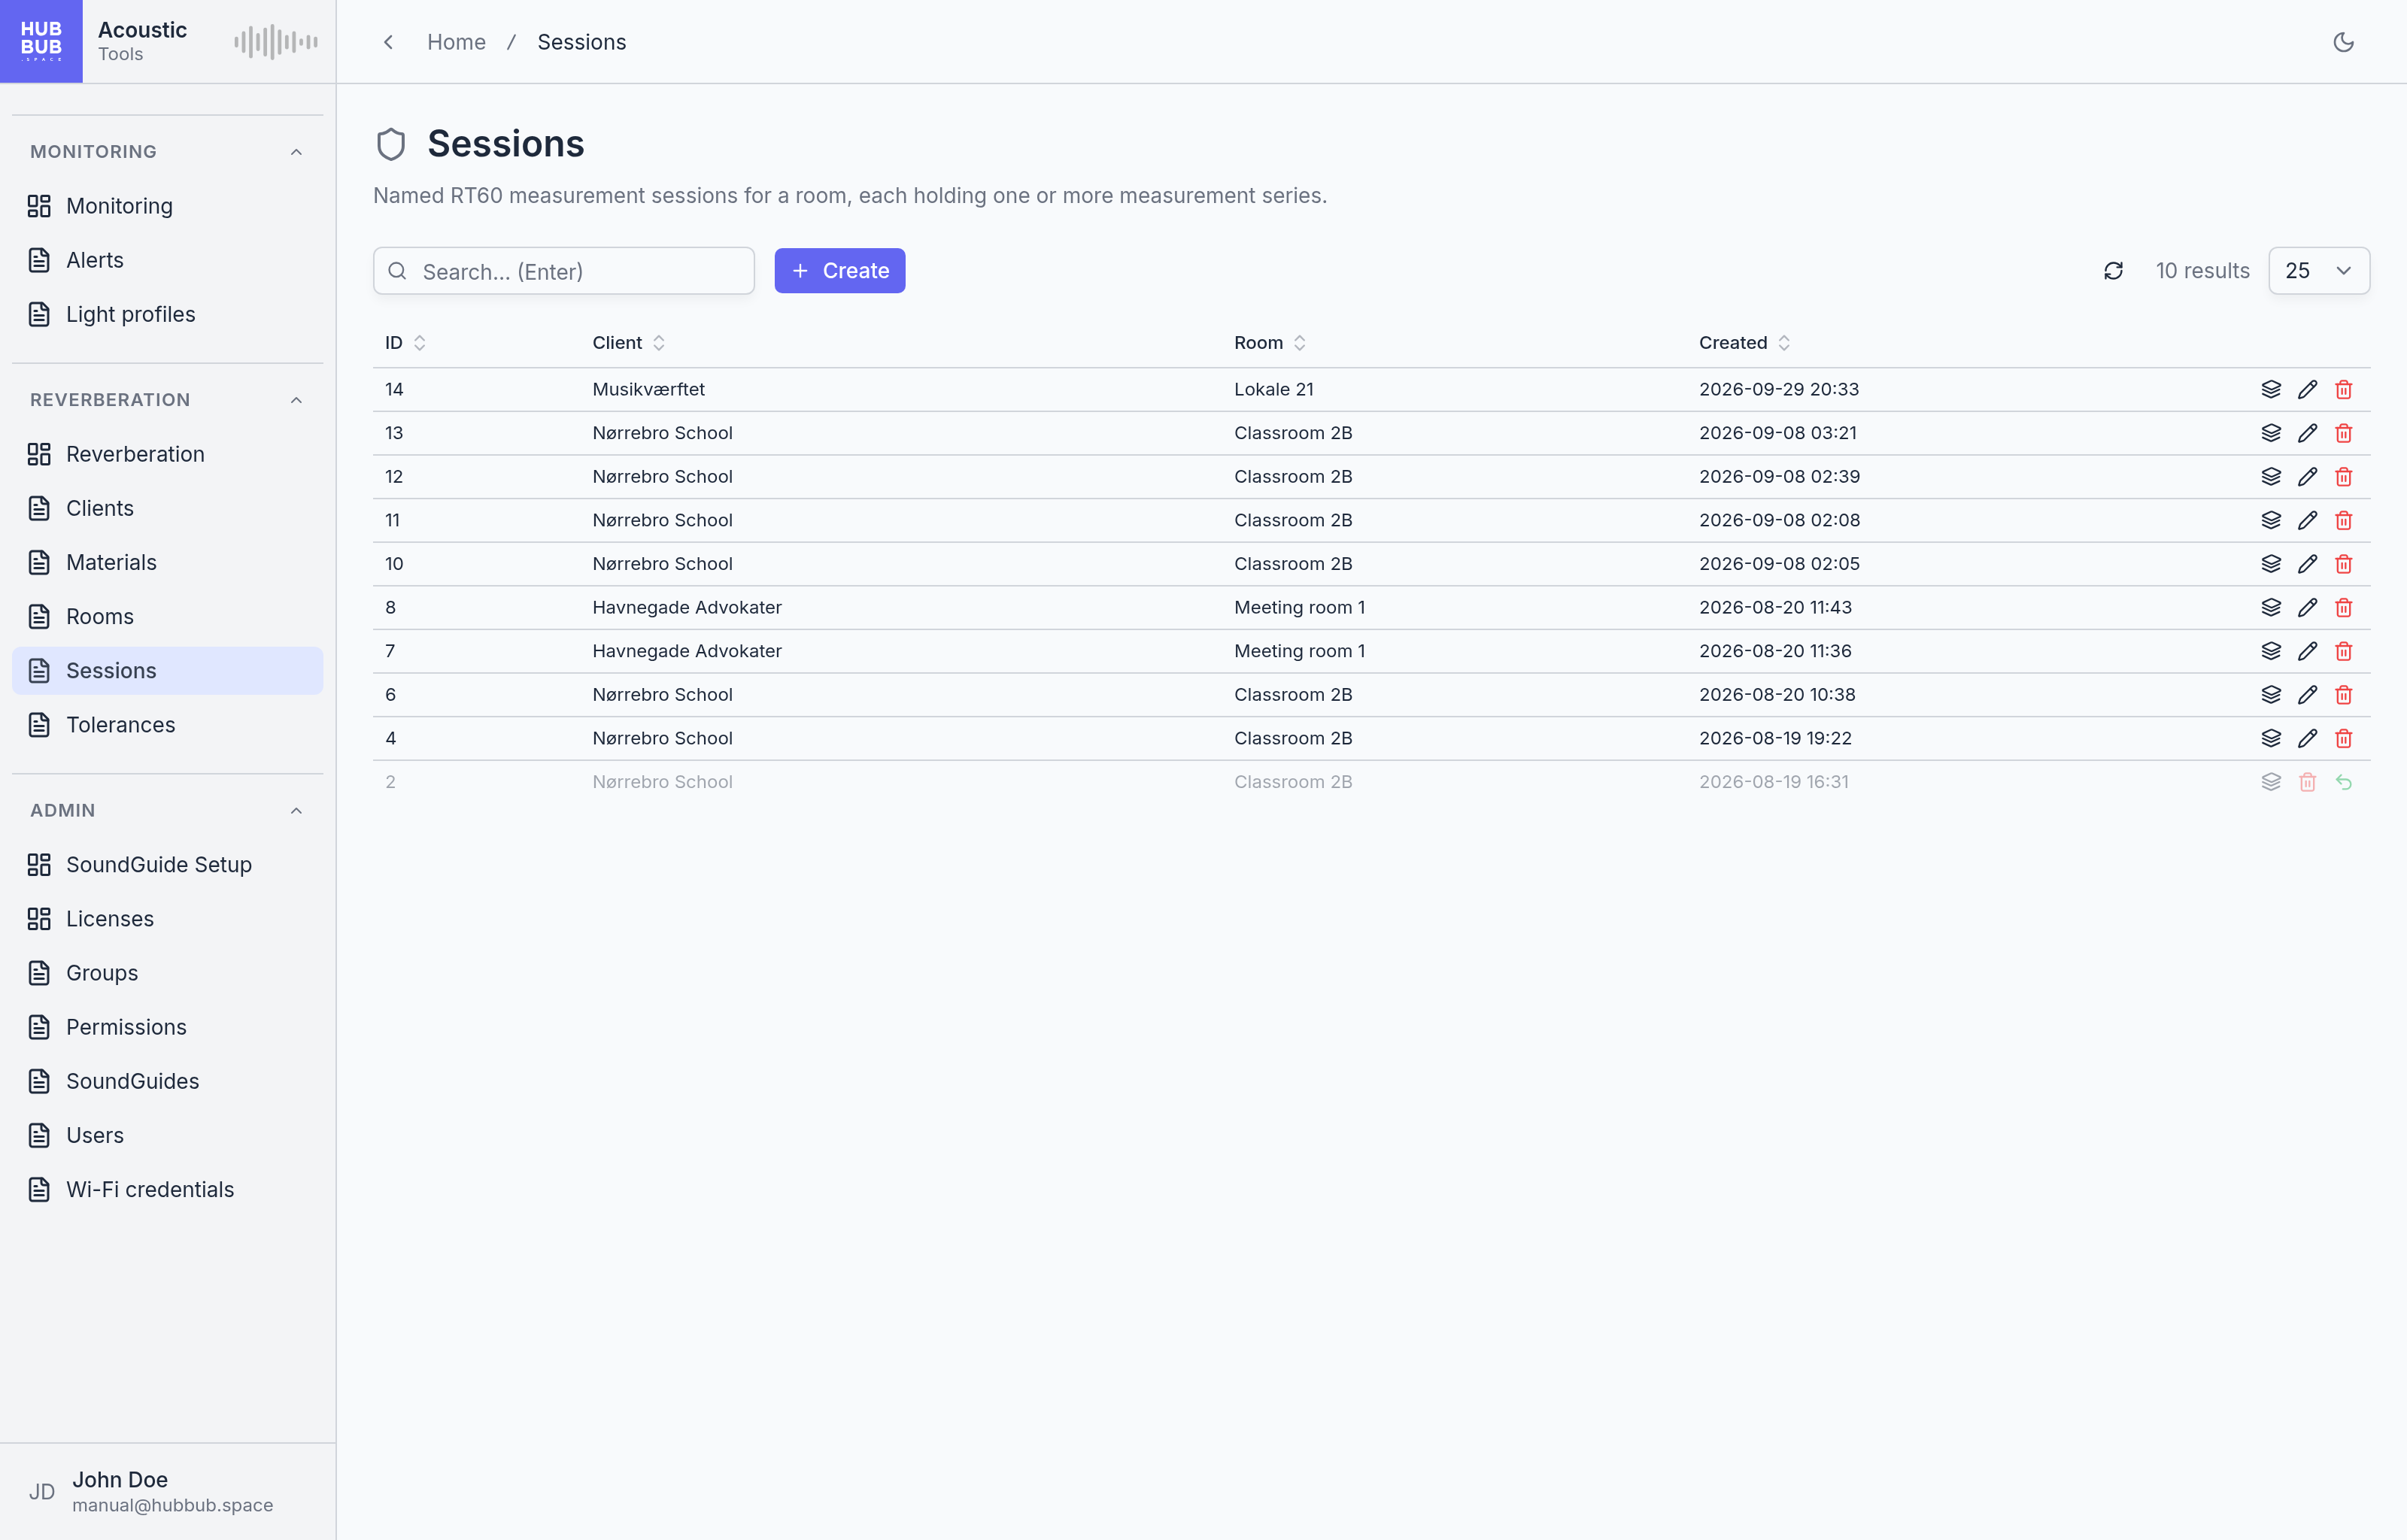Open Wi-Fi credentials in sidebar
2407x1540 pixels.
click(x=167, y=1190)
